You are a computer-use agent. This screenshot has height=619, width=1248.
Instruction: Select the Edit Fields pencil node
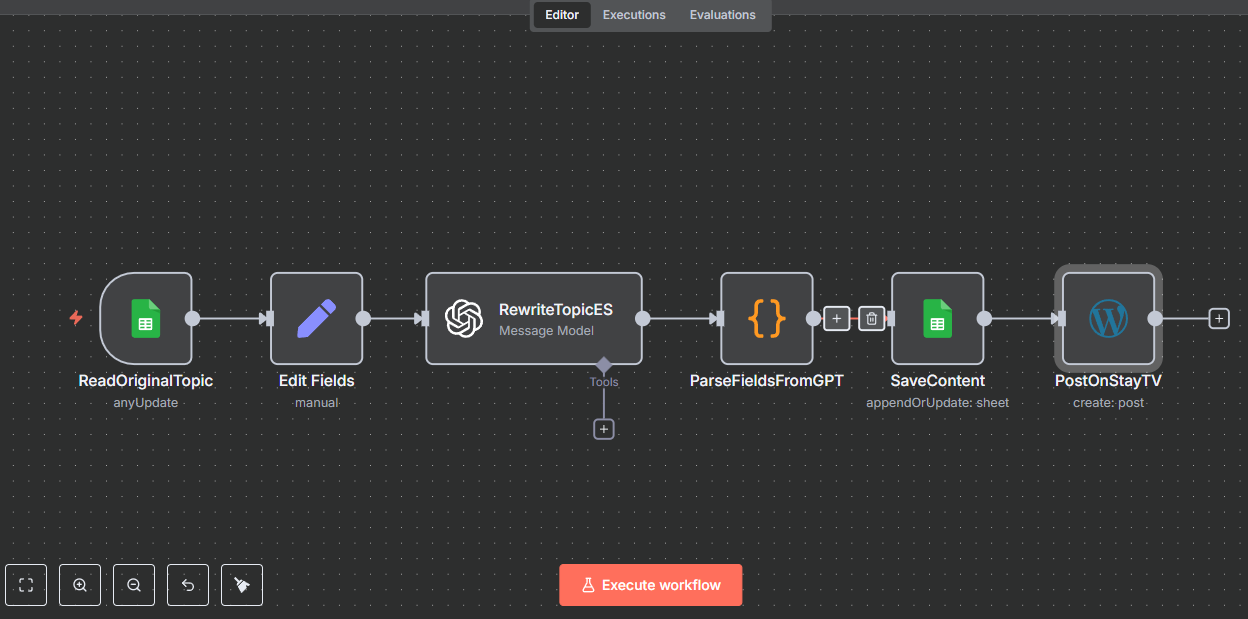click(x=316, y=319)
